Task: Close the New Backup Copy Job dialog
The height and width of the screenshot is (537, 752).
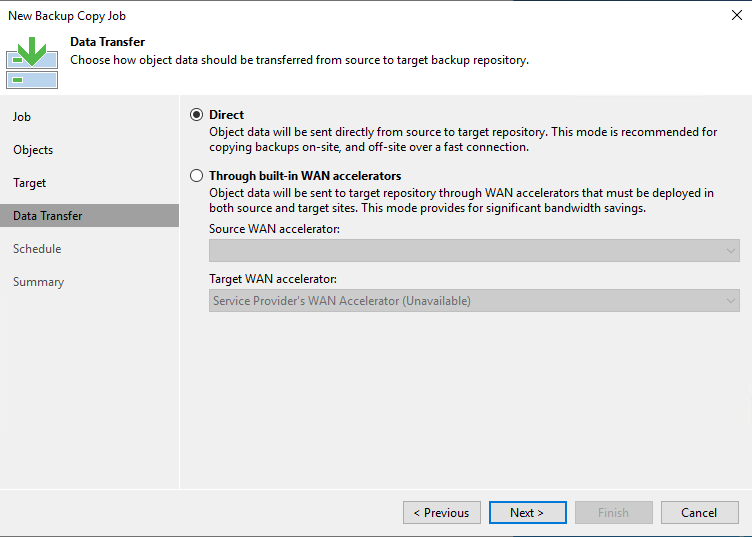Action: 737,15
